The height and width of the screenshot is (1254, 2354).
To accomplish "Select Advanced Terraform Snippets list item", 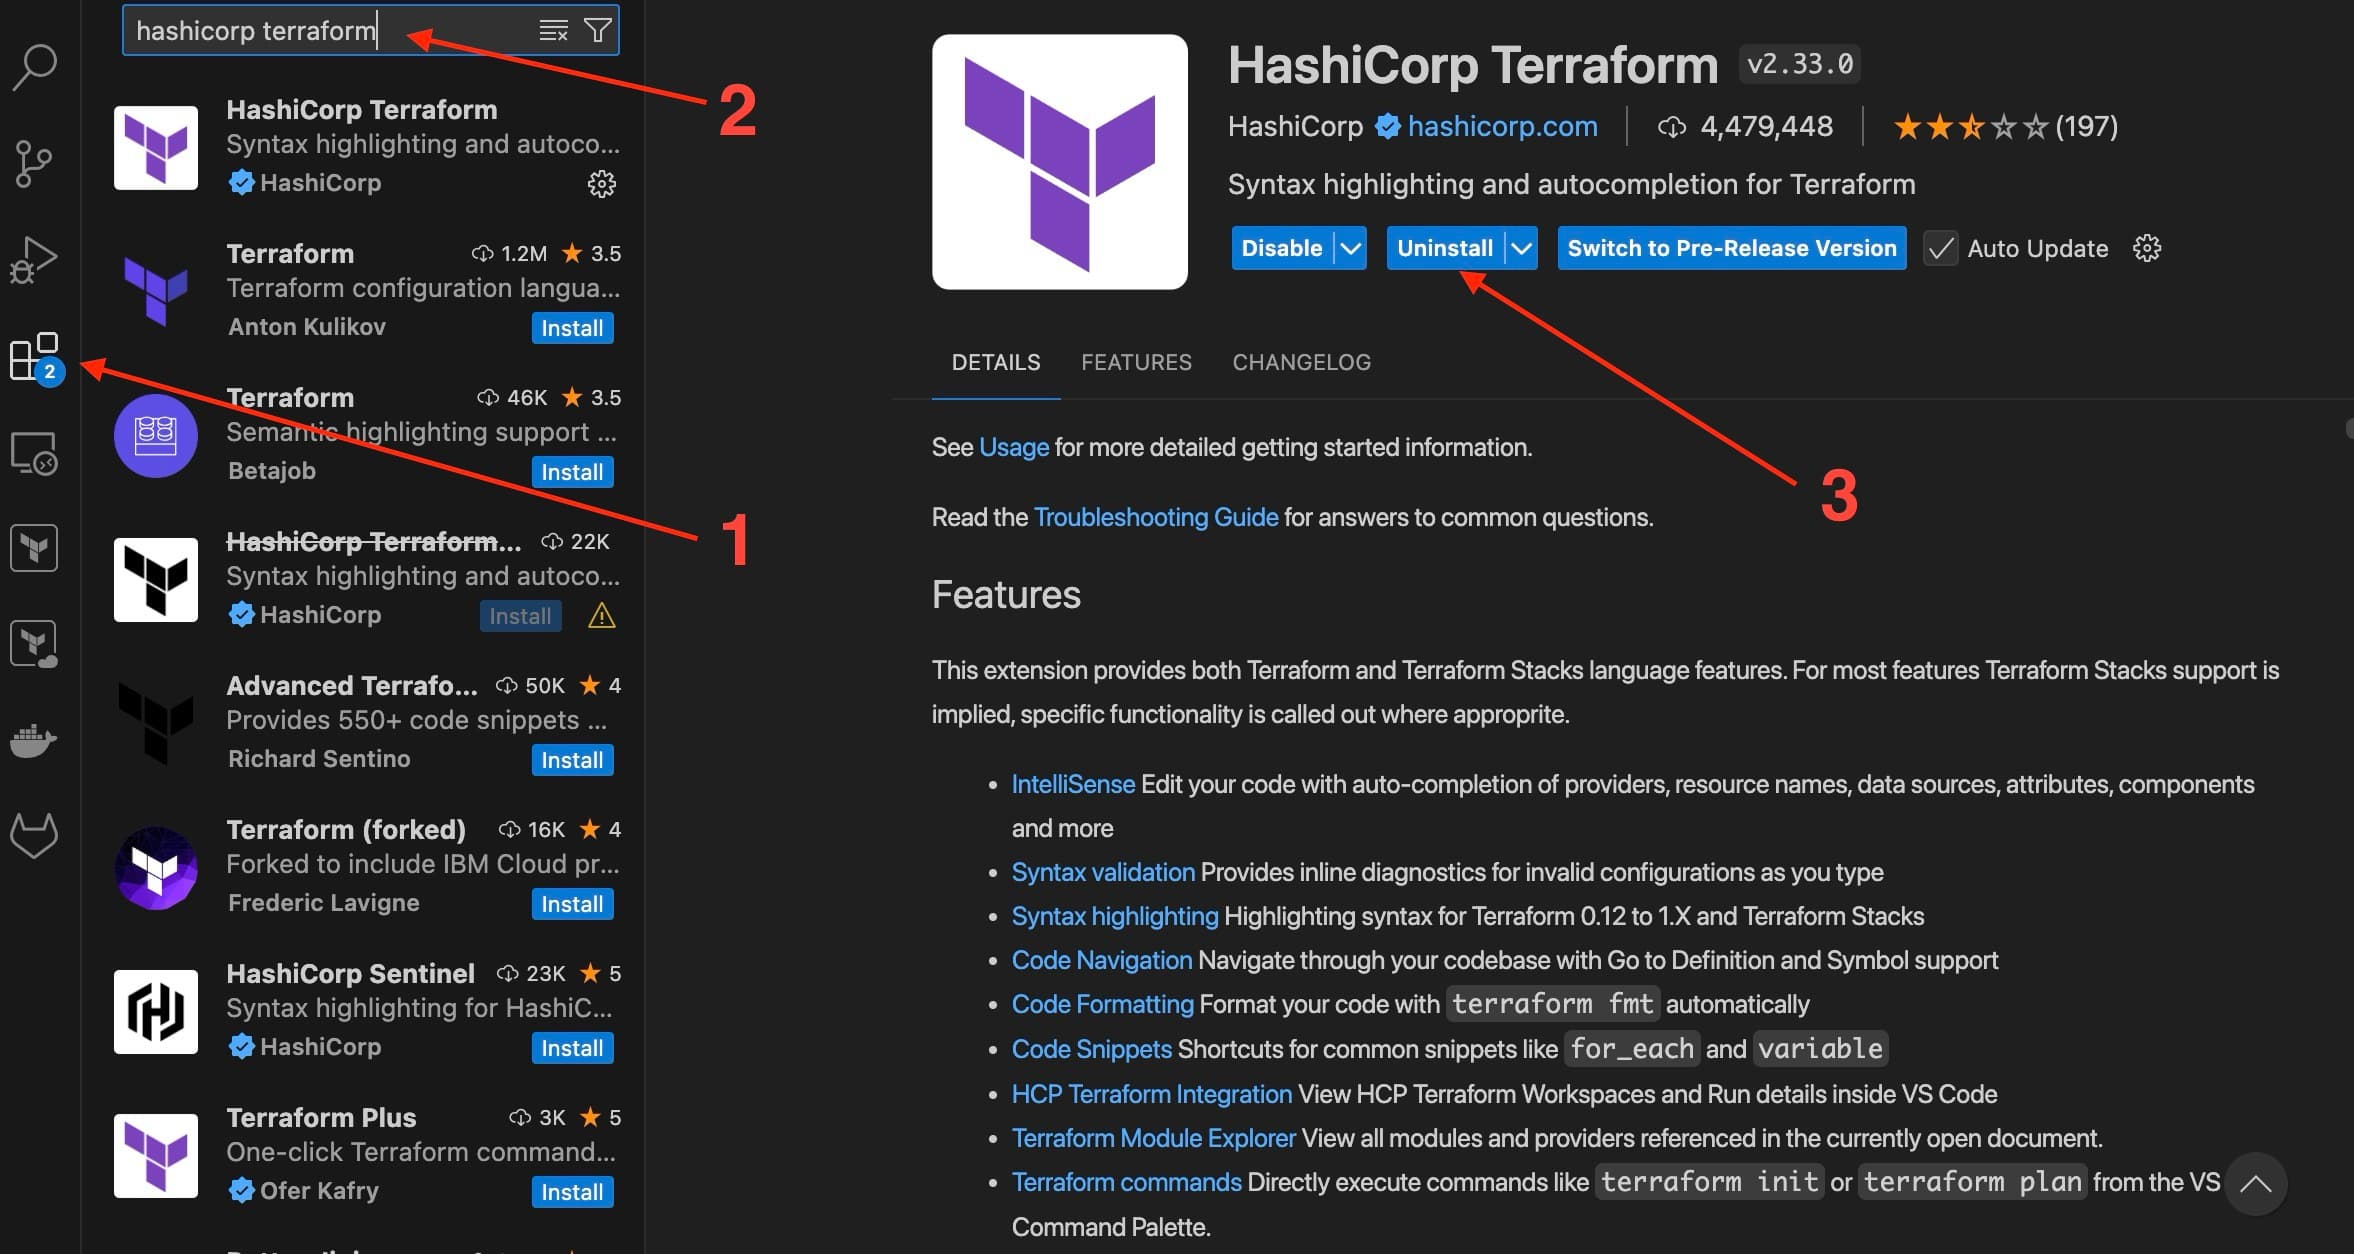I will click(364, 722).
